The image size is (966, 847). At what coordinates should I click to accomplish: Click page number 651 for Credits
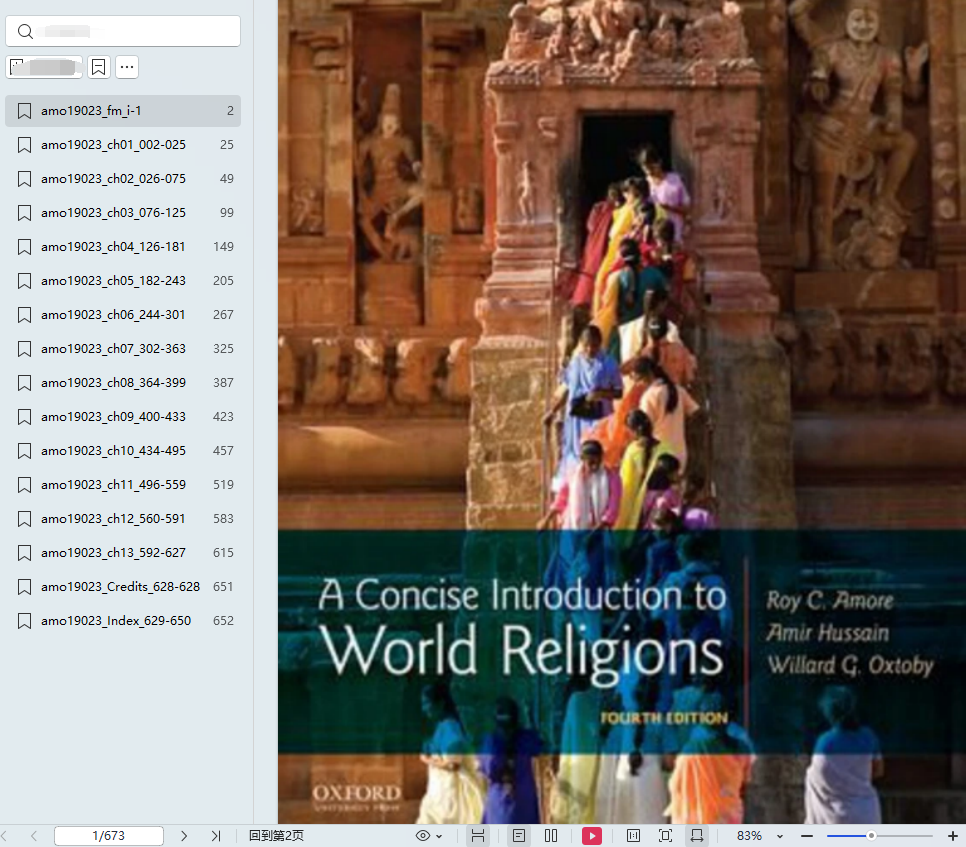[223, 586]
